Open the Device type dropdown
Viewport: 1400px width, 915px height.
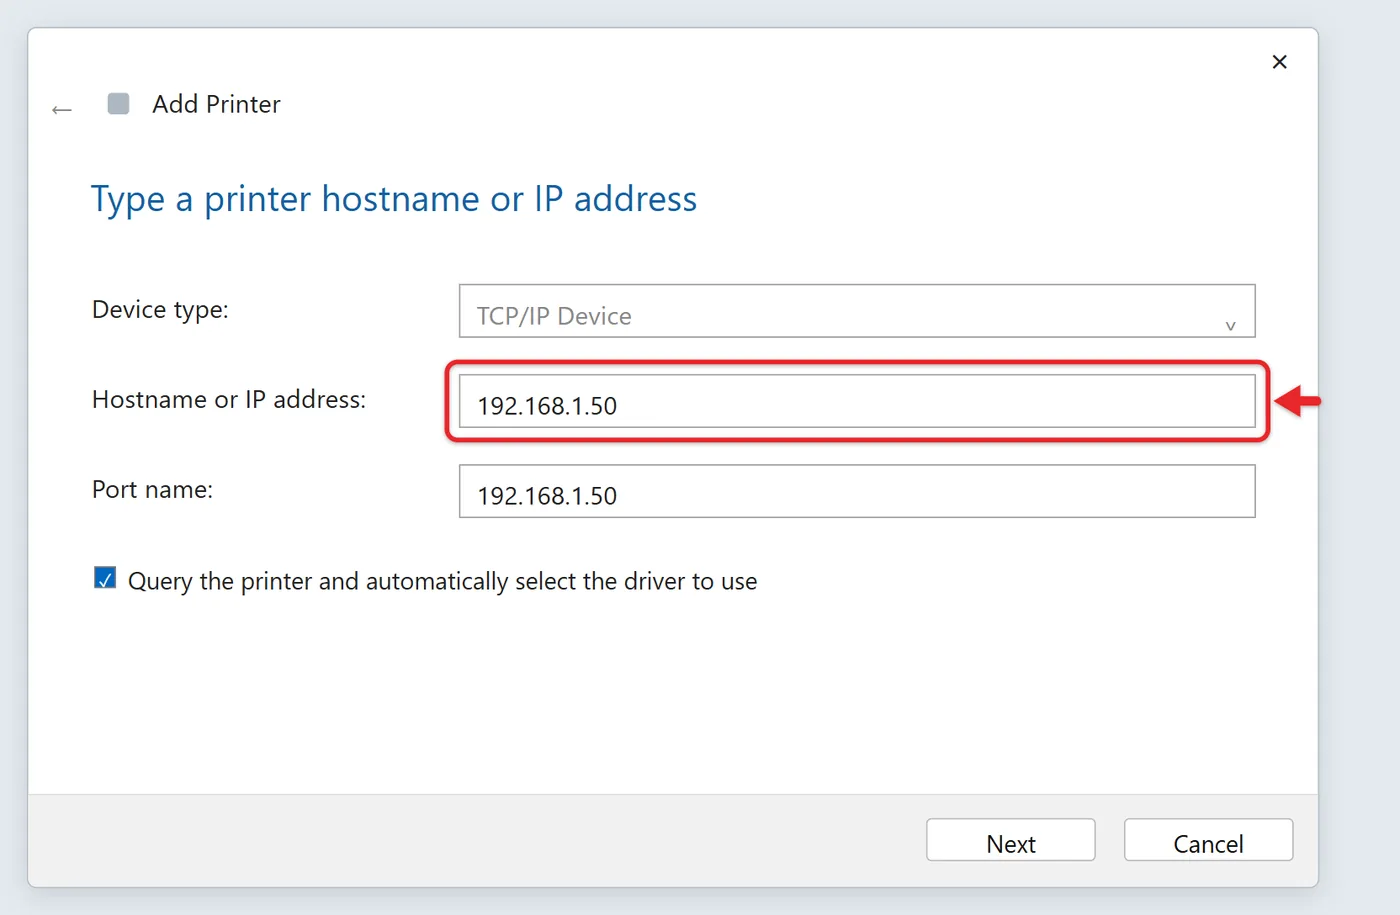coord(857,311)
